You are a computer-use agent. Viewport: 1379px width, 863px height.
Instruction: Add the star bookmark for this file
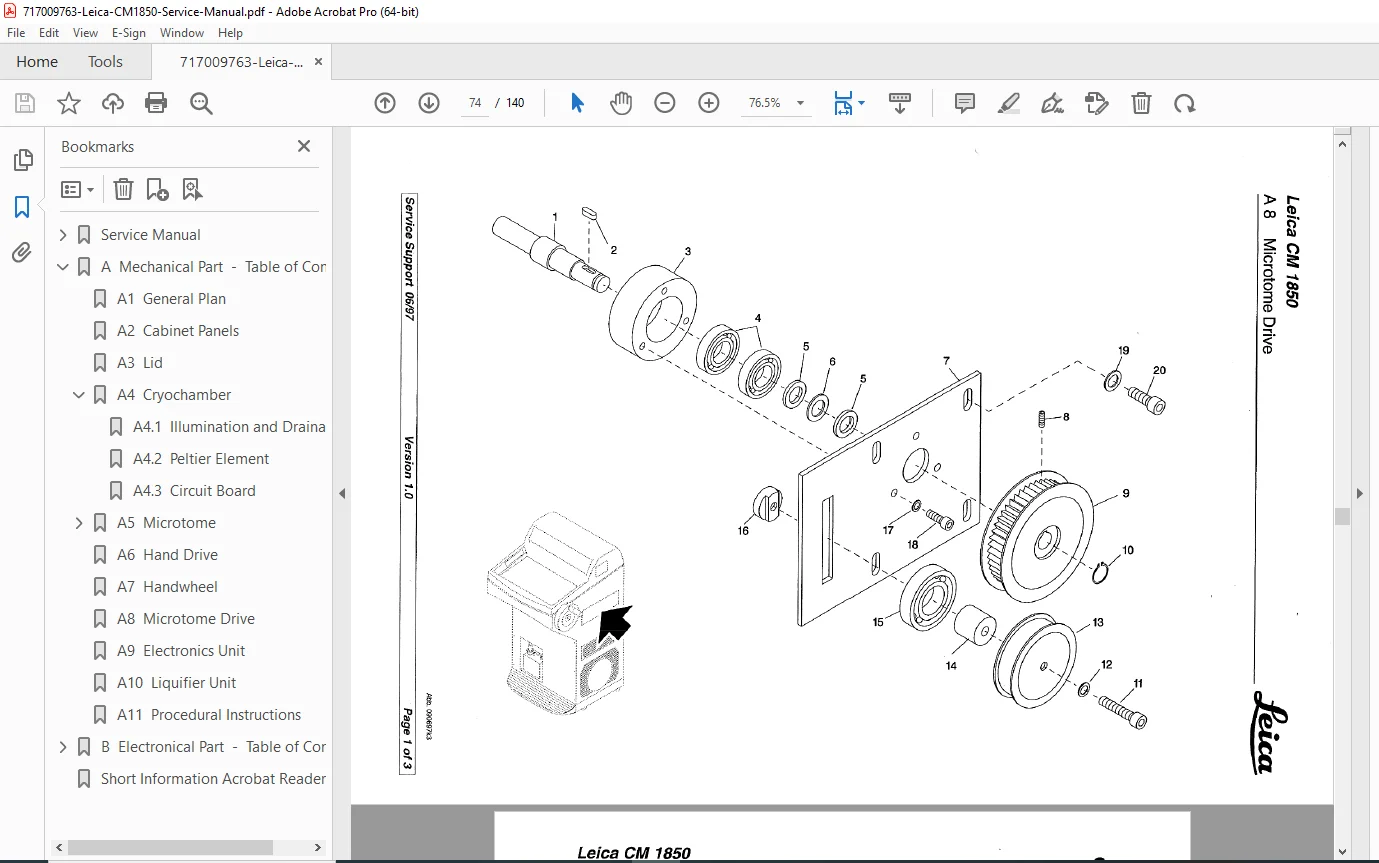point(69,103)
